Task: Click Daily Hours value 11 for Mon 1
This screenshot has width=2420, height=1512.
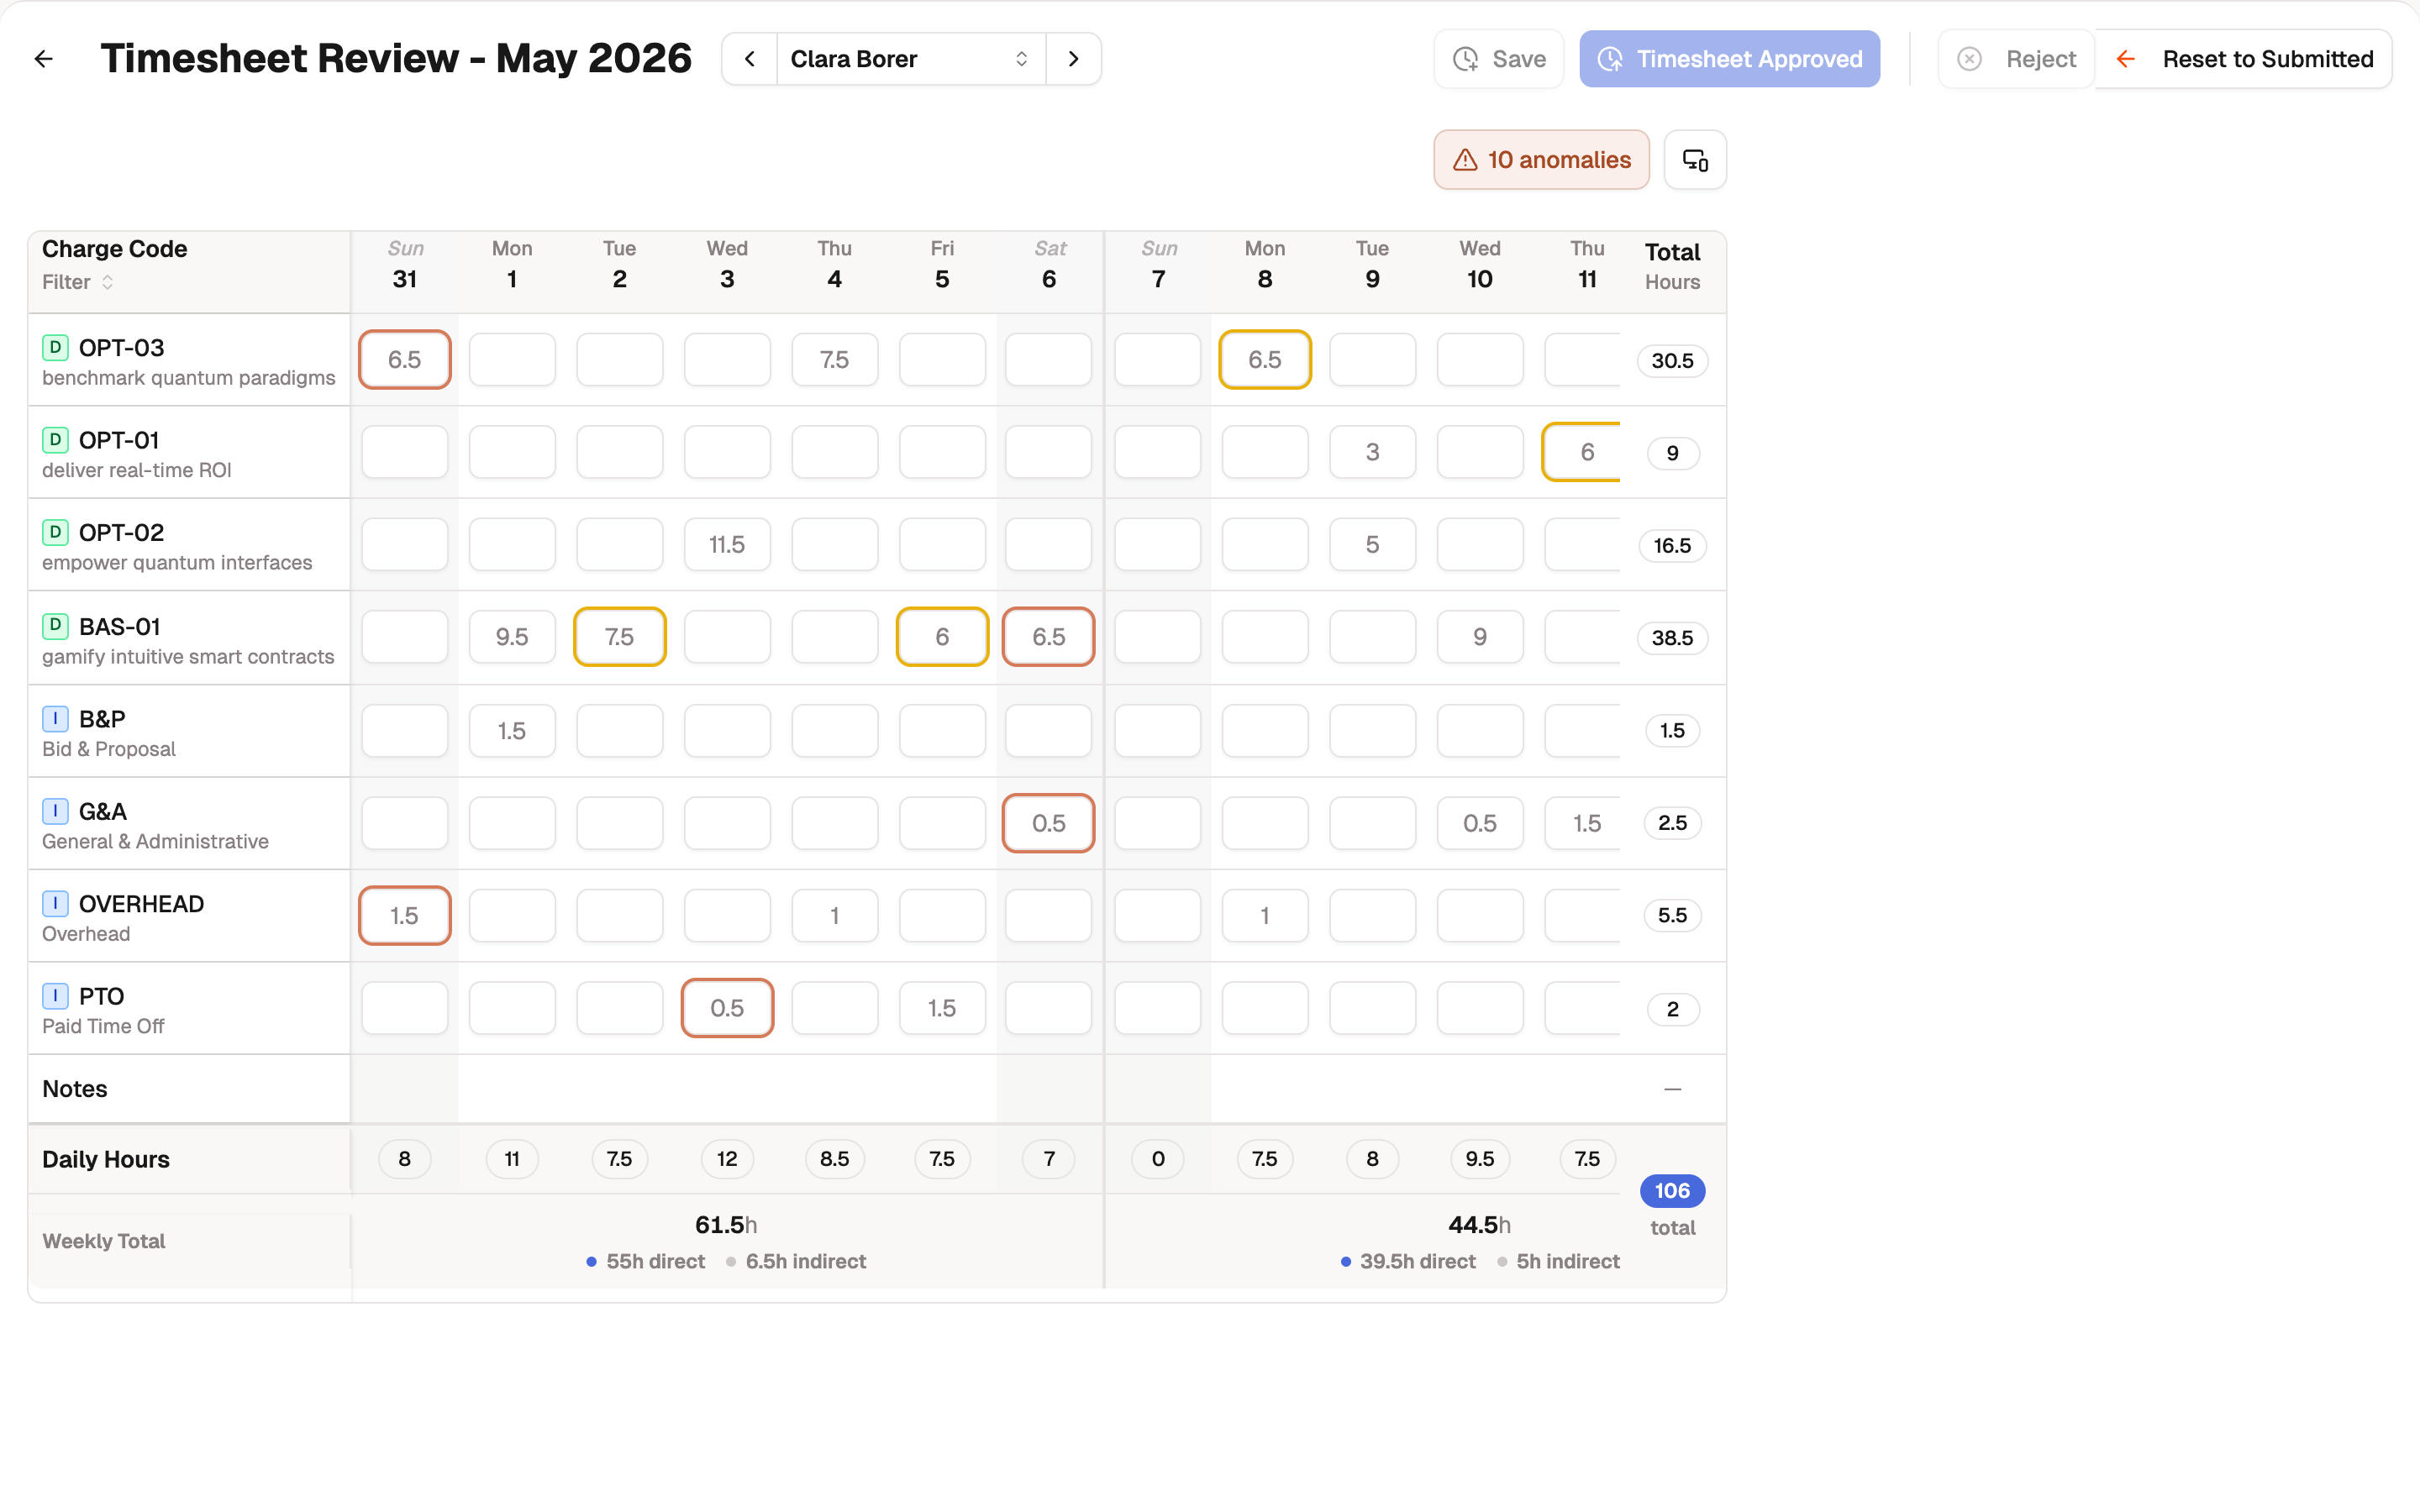Action: click(x=512, y=1159)
